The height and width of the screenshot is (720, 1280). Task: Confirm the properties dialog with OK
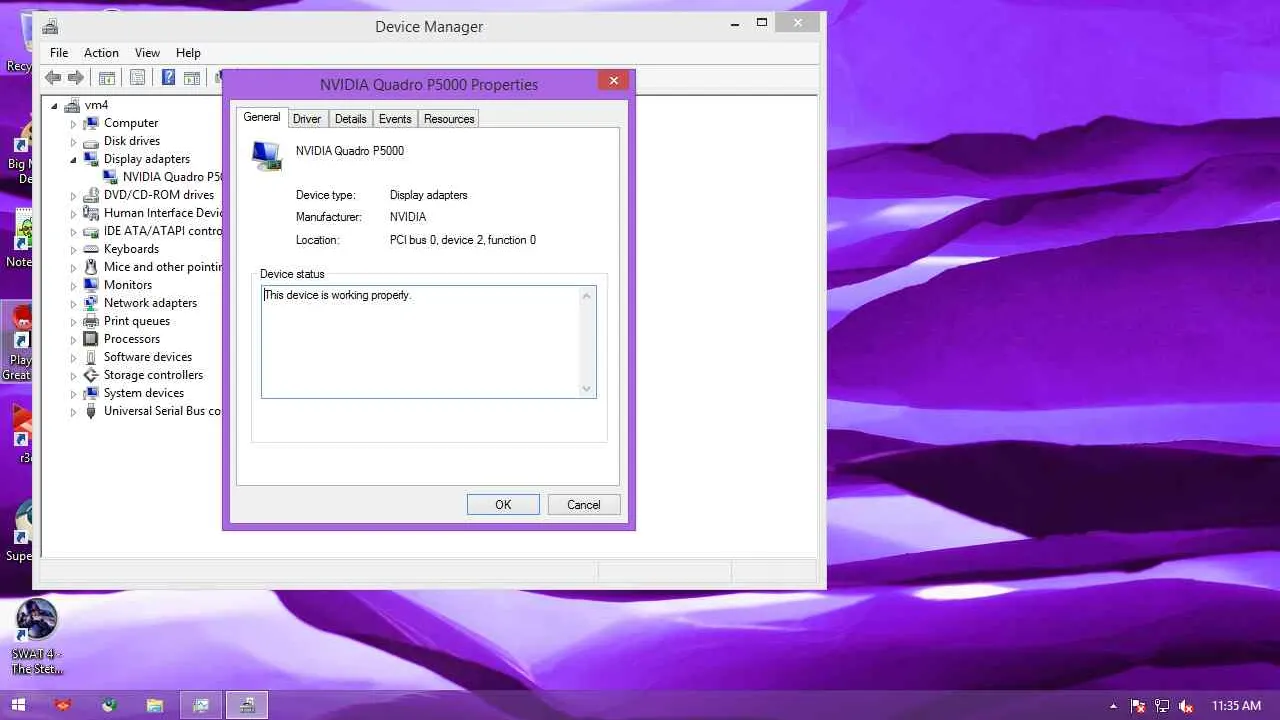pos(503,505)
